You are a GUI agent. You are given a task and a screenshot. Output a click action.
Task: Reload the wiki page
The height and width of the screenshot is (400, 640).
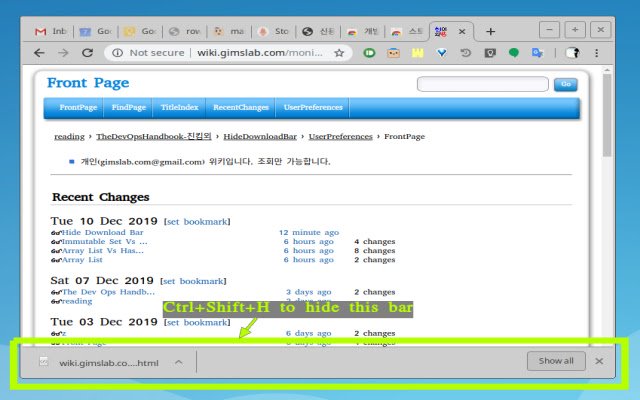(87, 53)
